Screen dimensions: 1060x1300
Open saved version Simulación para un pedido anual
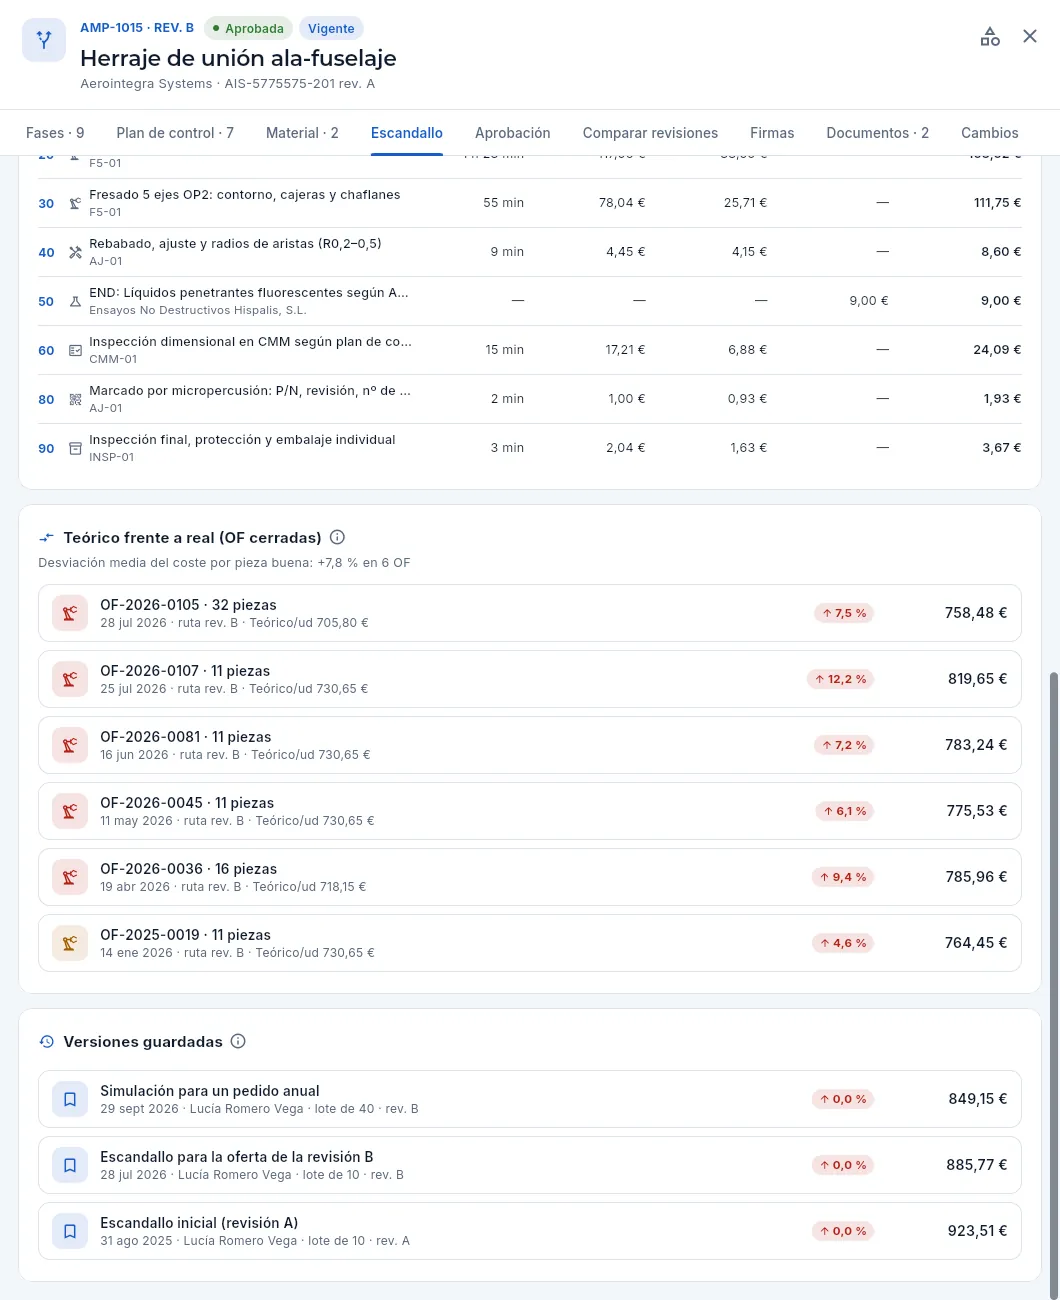[x=530, y=1099]
